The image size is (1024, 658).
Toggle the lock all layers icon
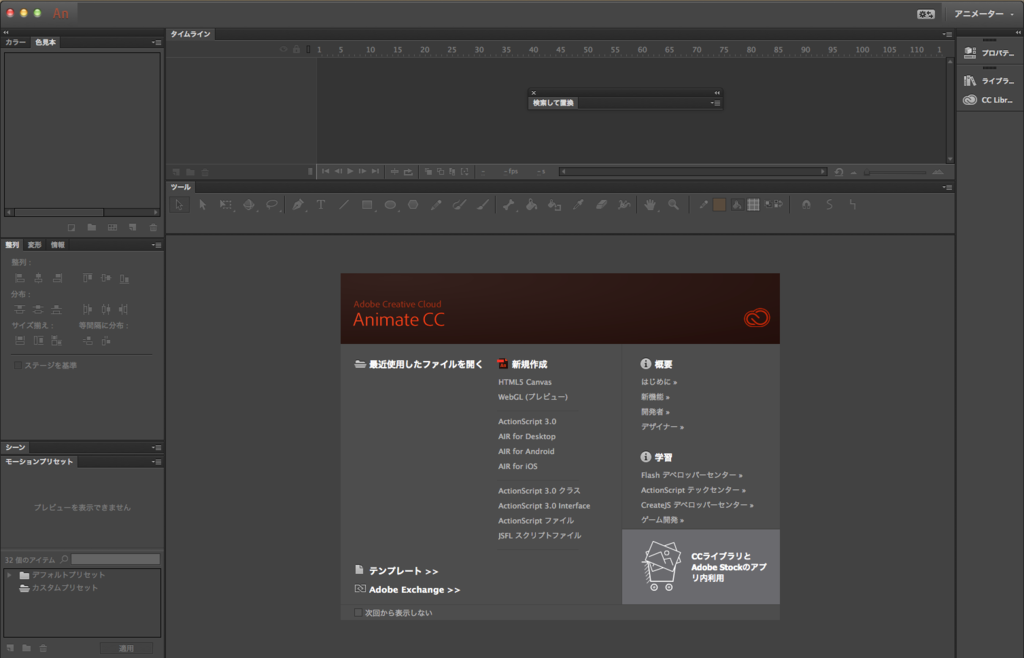click(x=296, y=49)
